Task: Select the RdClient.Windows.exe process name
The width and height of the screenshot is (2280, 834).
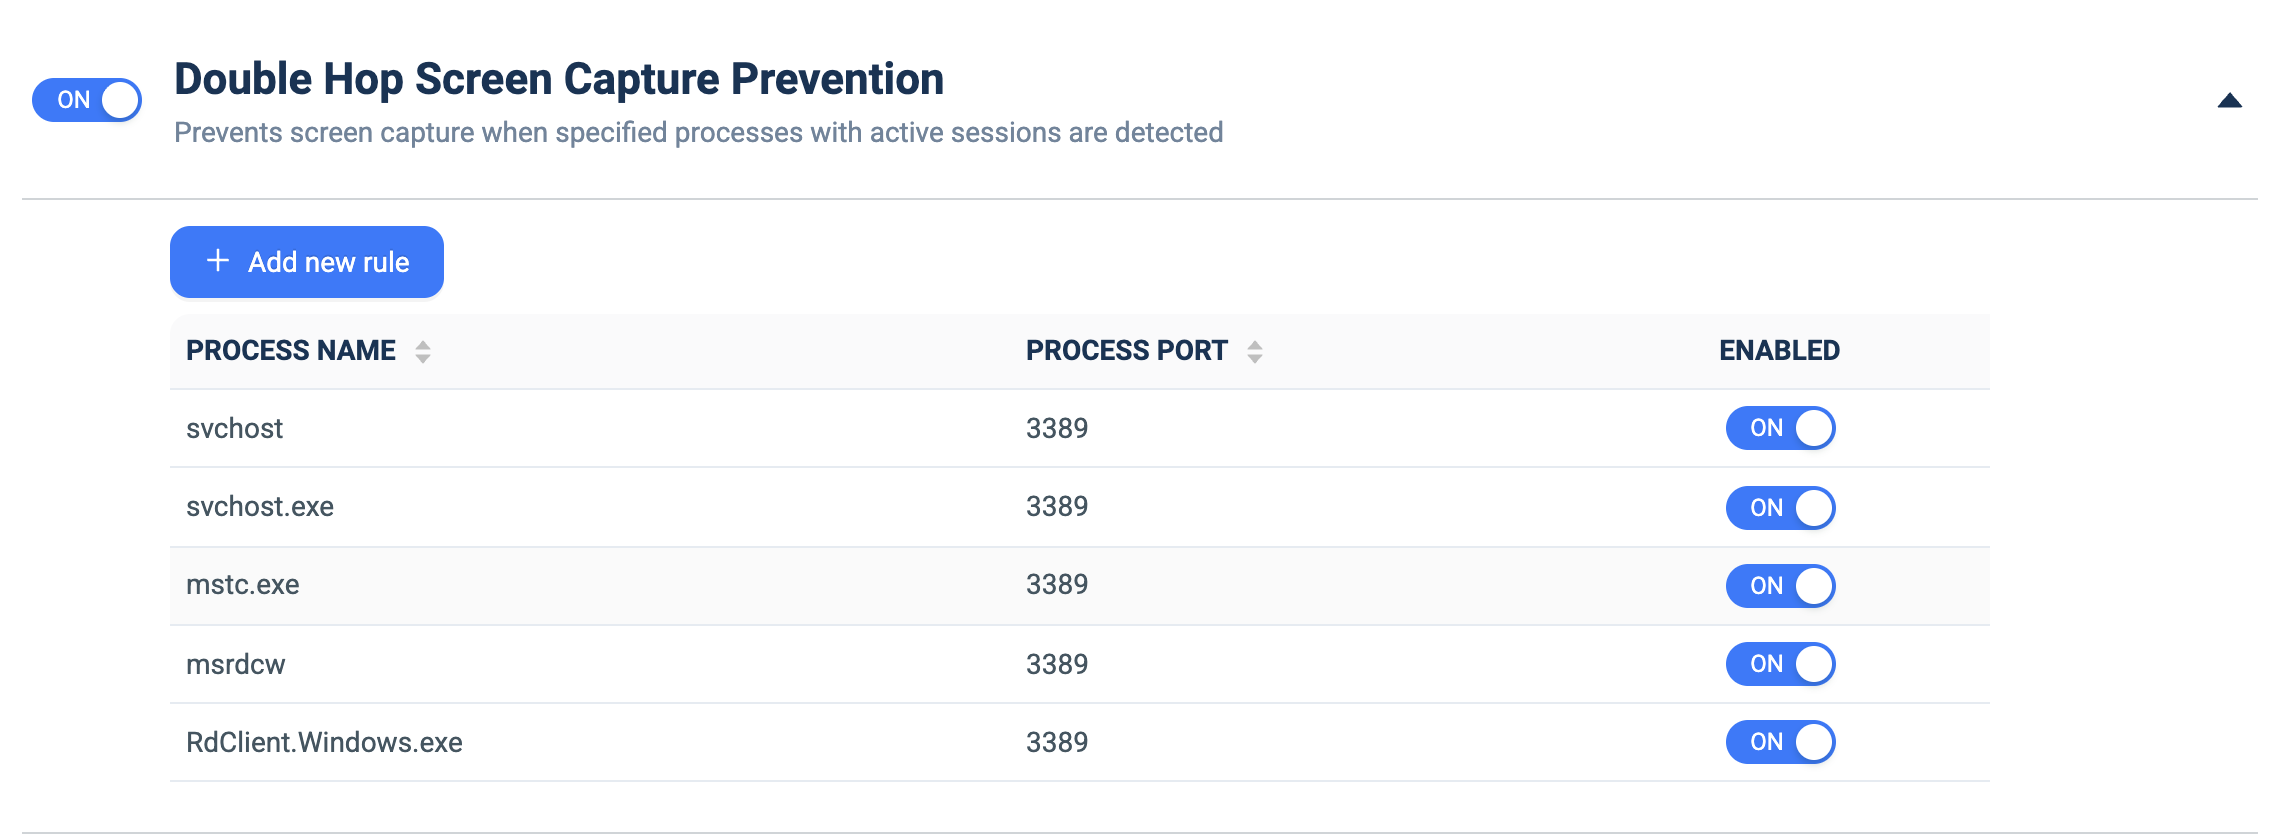Action: 324,742
